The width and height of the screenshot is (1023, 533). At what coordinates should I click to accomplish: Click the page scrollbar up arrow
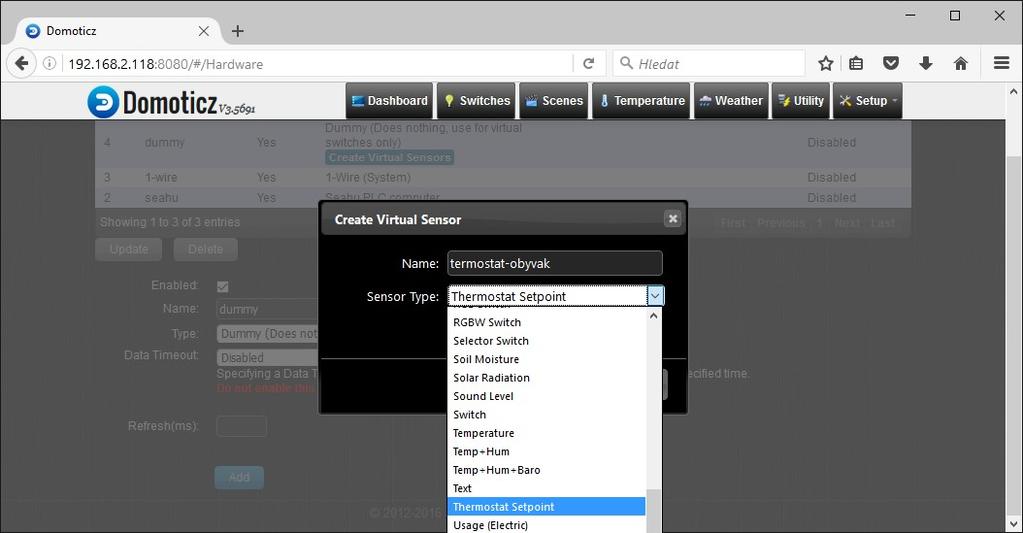click(x=1013, y=92)
